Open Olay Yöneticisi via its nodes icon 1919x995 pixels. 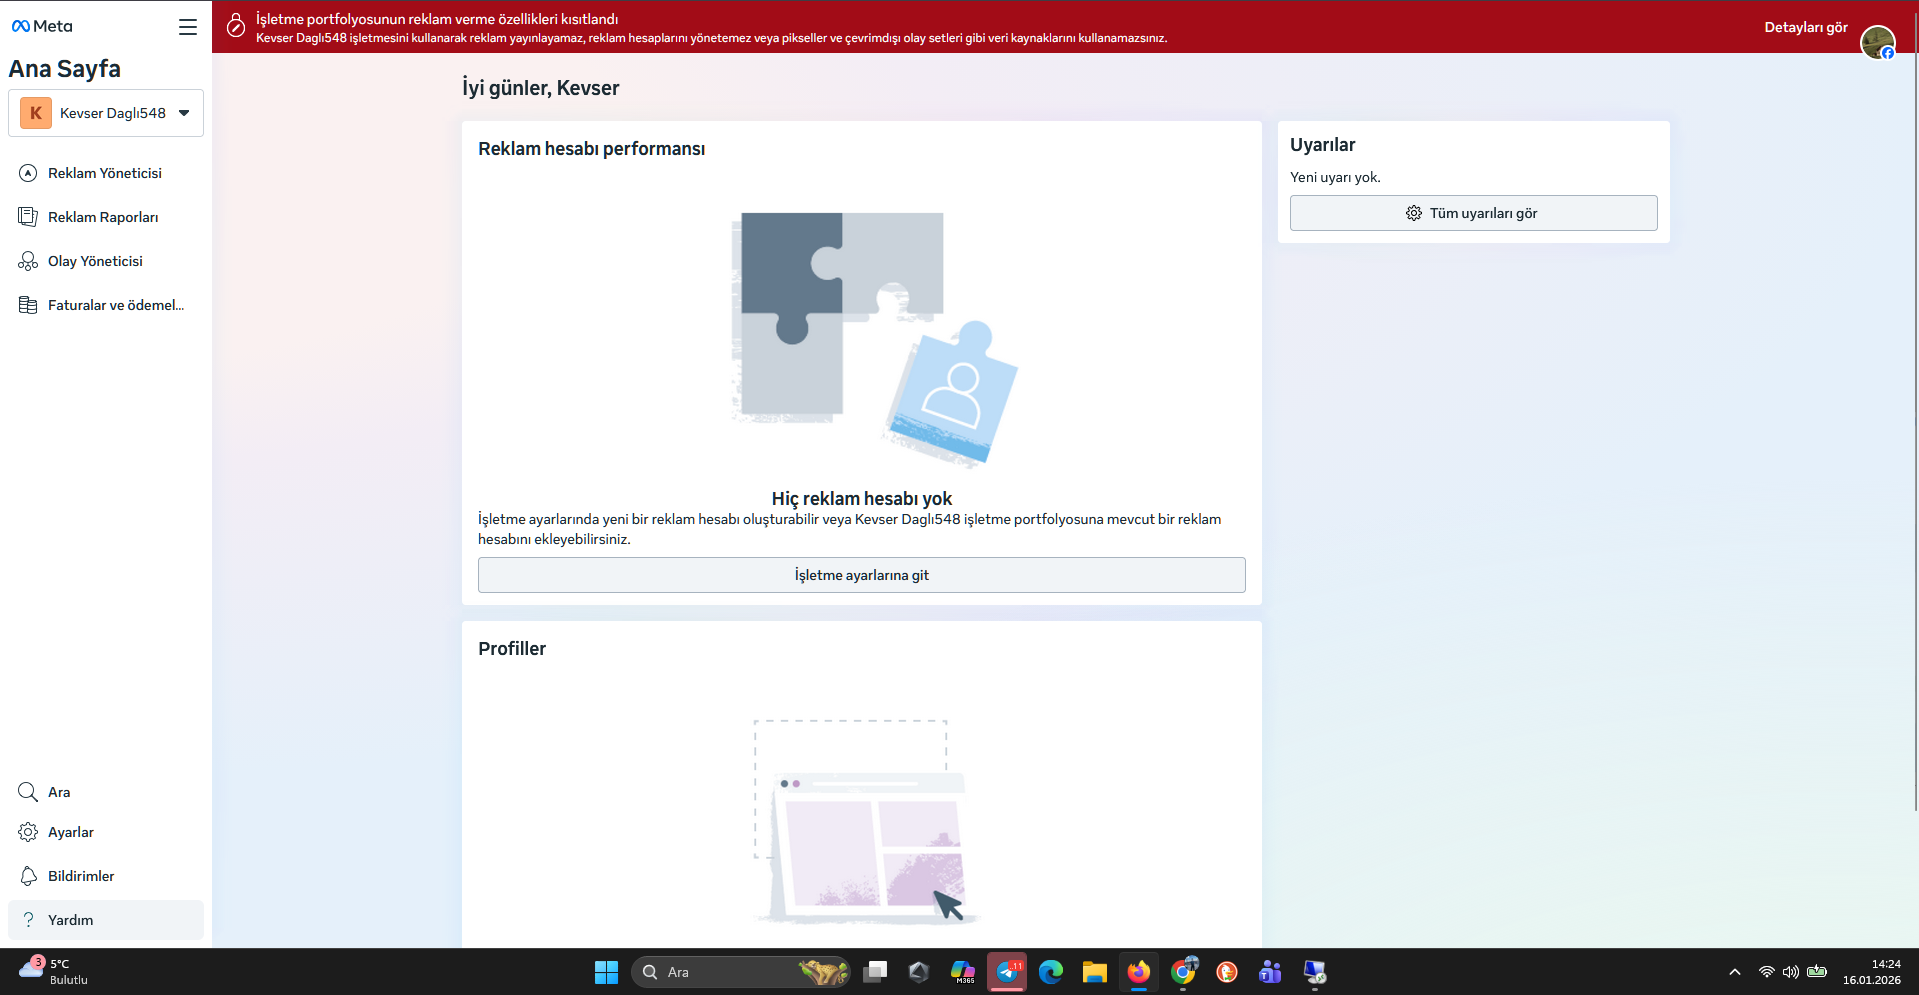tap(28, 261)
